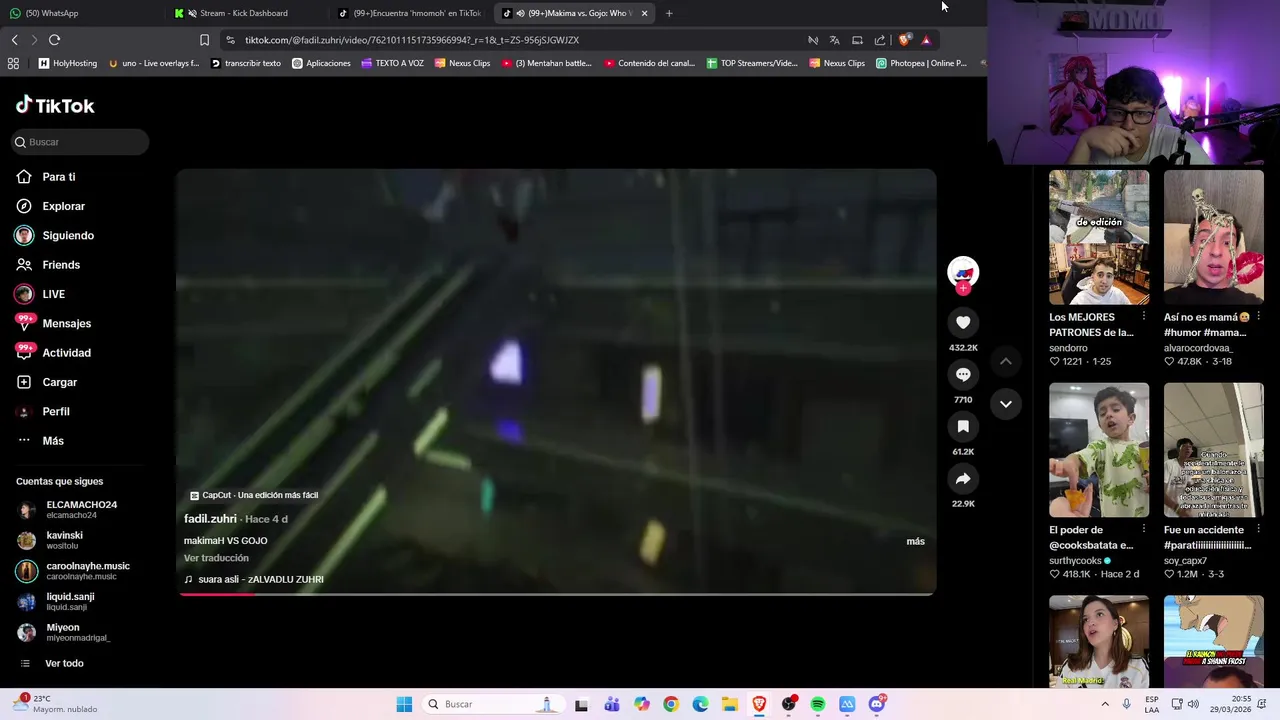Open the El poder de @cooksbatata thumbnail
The width and height of the screenshot is (1280, 720).
point(1099,450)
